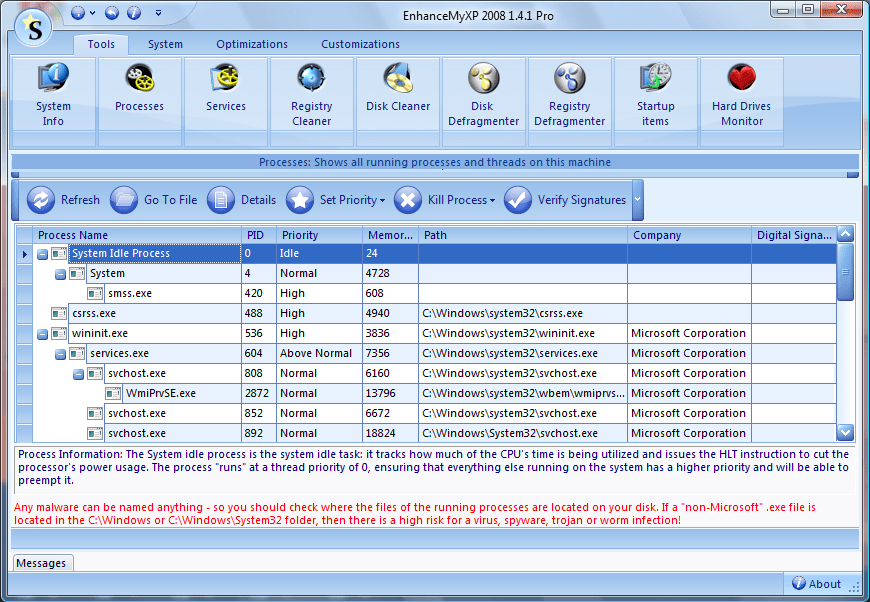
Task: Open the Registry Defragmenter
Action: pyautogui.click(x=569, y=95)
